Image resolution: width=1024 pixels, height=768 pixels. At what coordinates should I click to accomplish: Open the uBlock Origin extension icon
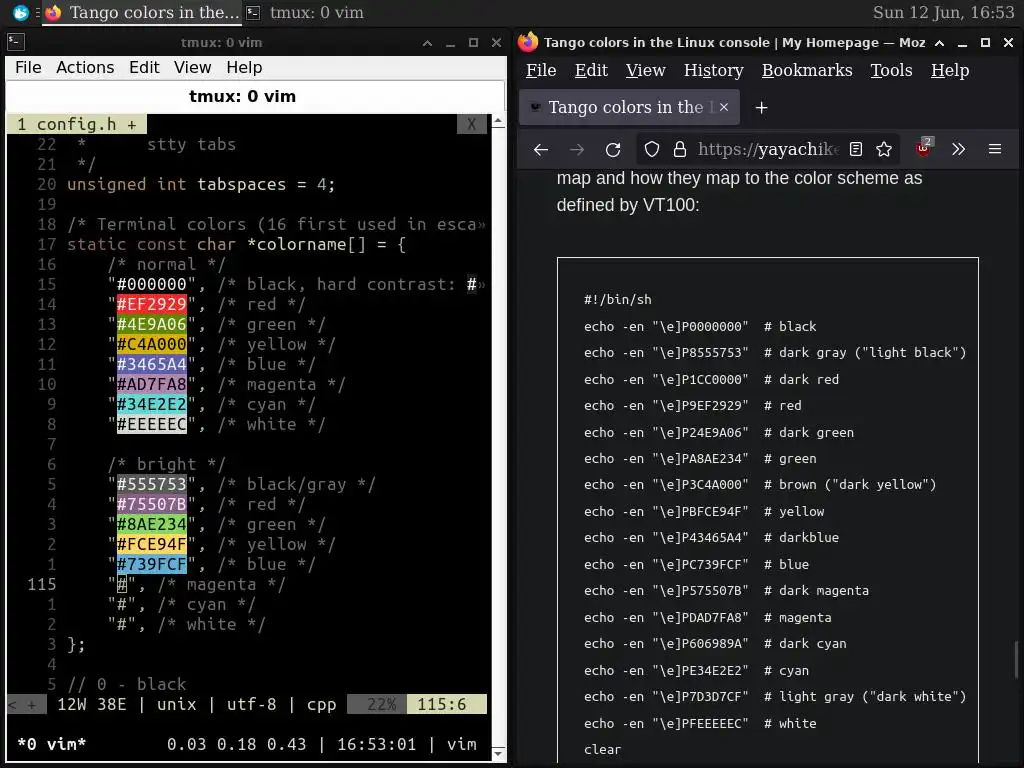click(x=923, y=148)
